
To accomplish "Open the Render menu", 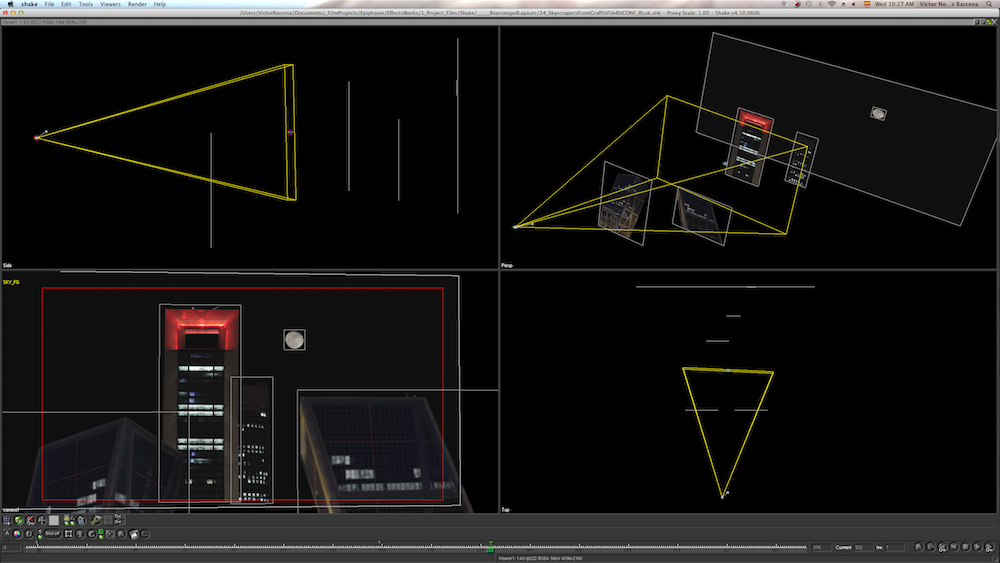I will (137, 5).
